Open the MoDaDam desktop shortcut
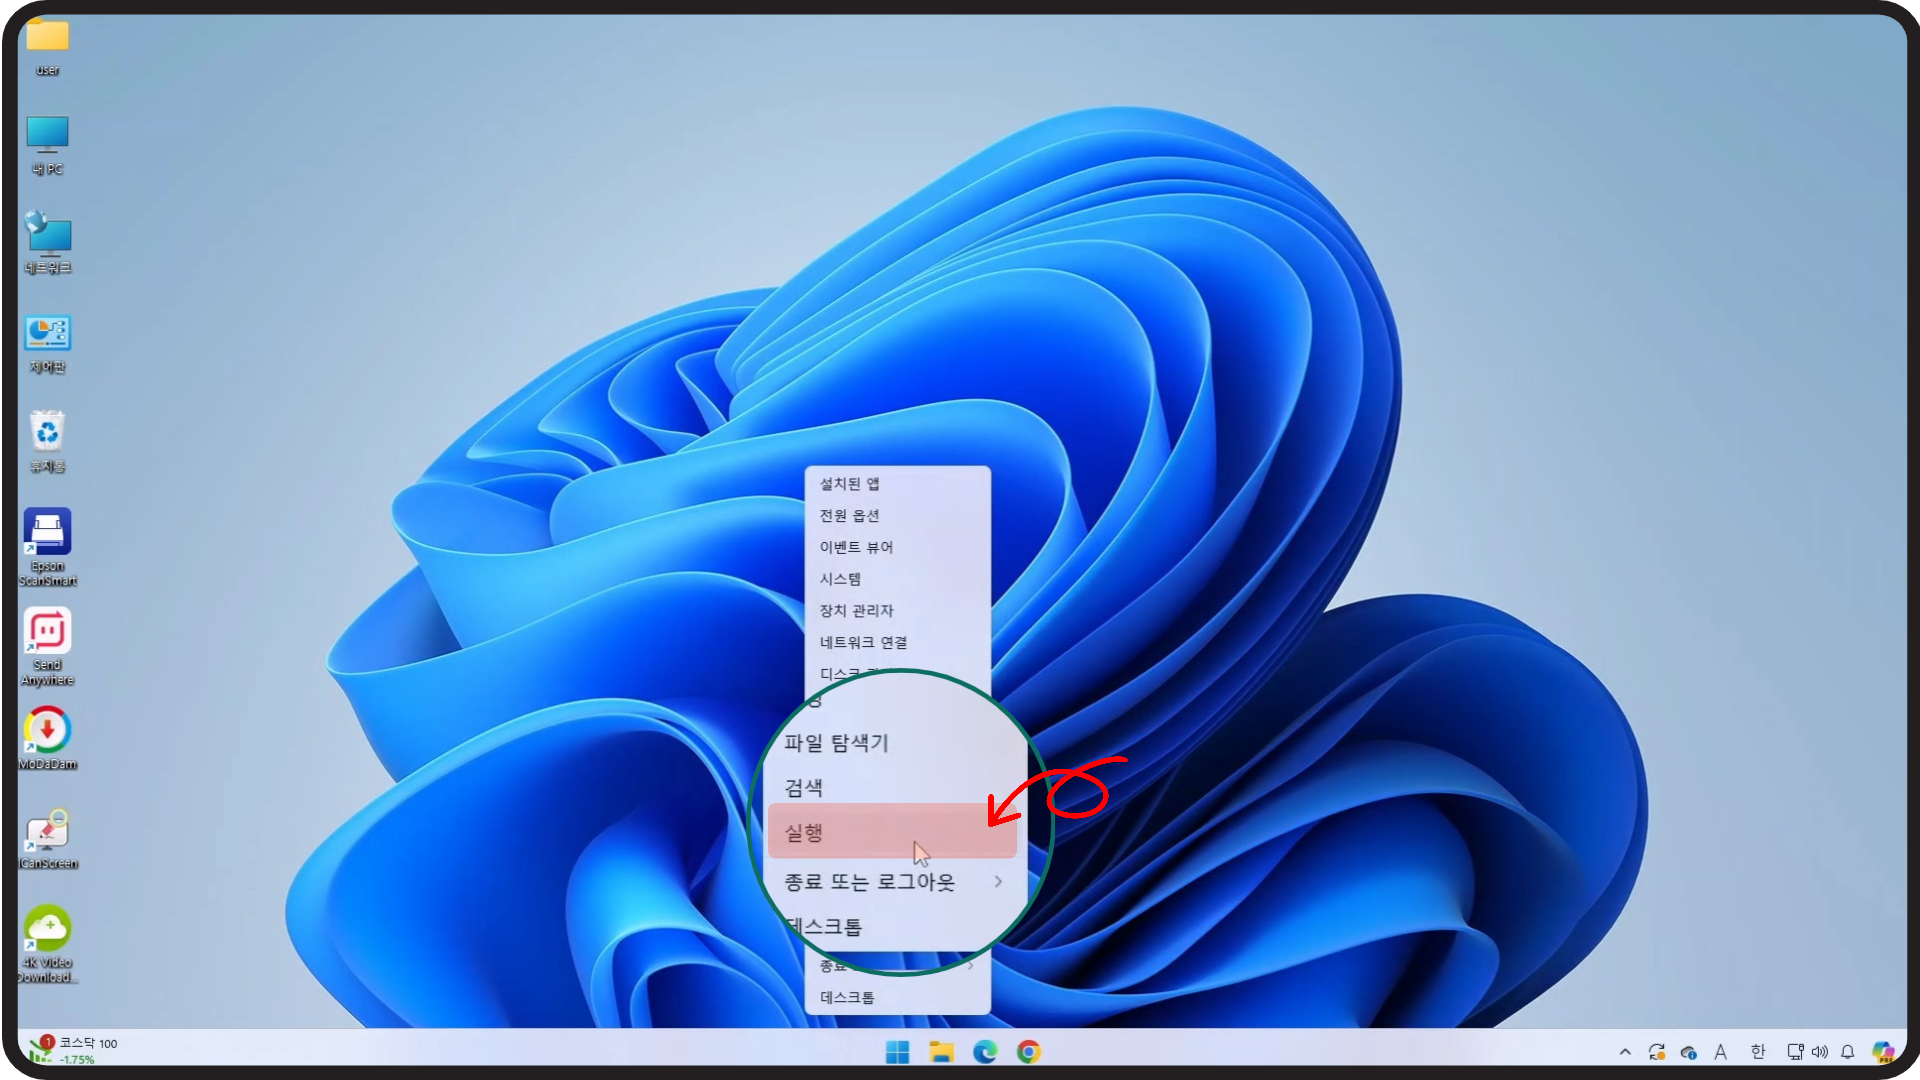Screen dimensions: 1920x1080 click(x=47, y=731)
